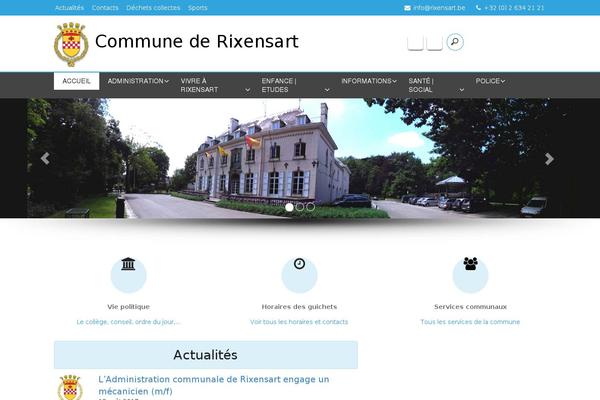This screenshot has width=600, height=400.
Task: Open the mécanicien job news article
Action: coord(214,385)
